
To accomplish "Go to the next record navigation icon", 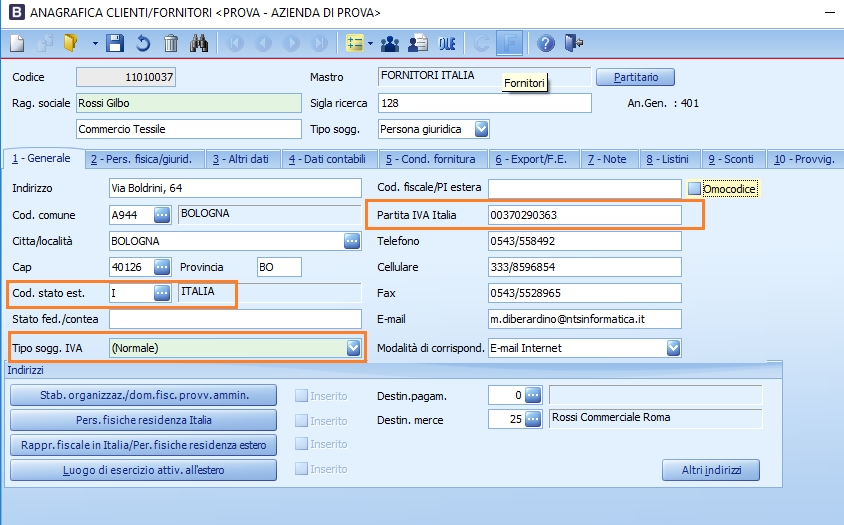I will (291, 43).
